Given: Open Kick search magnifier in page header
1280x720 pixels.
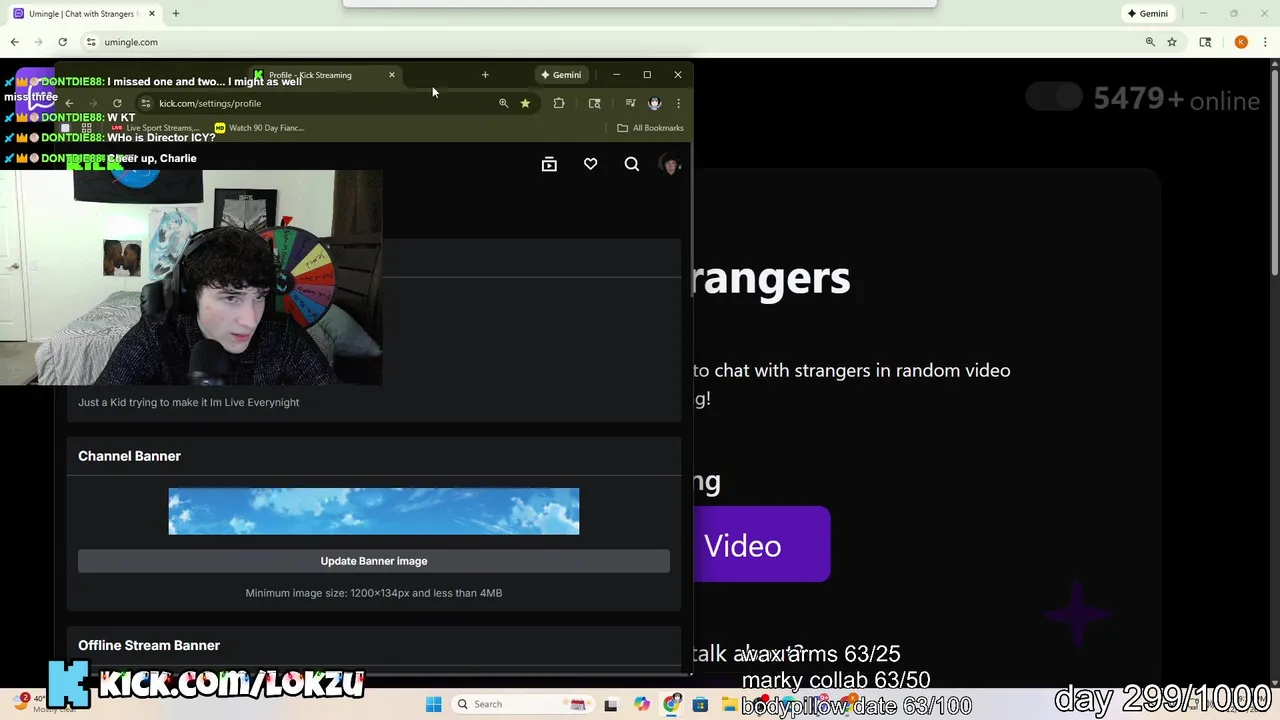Looking at the screenshot, I should [632, 164].
